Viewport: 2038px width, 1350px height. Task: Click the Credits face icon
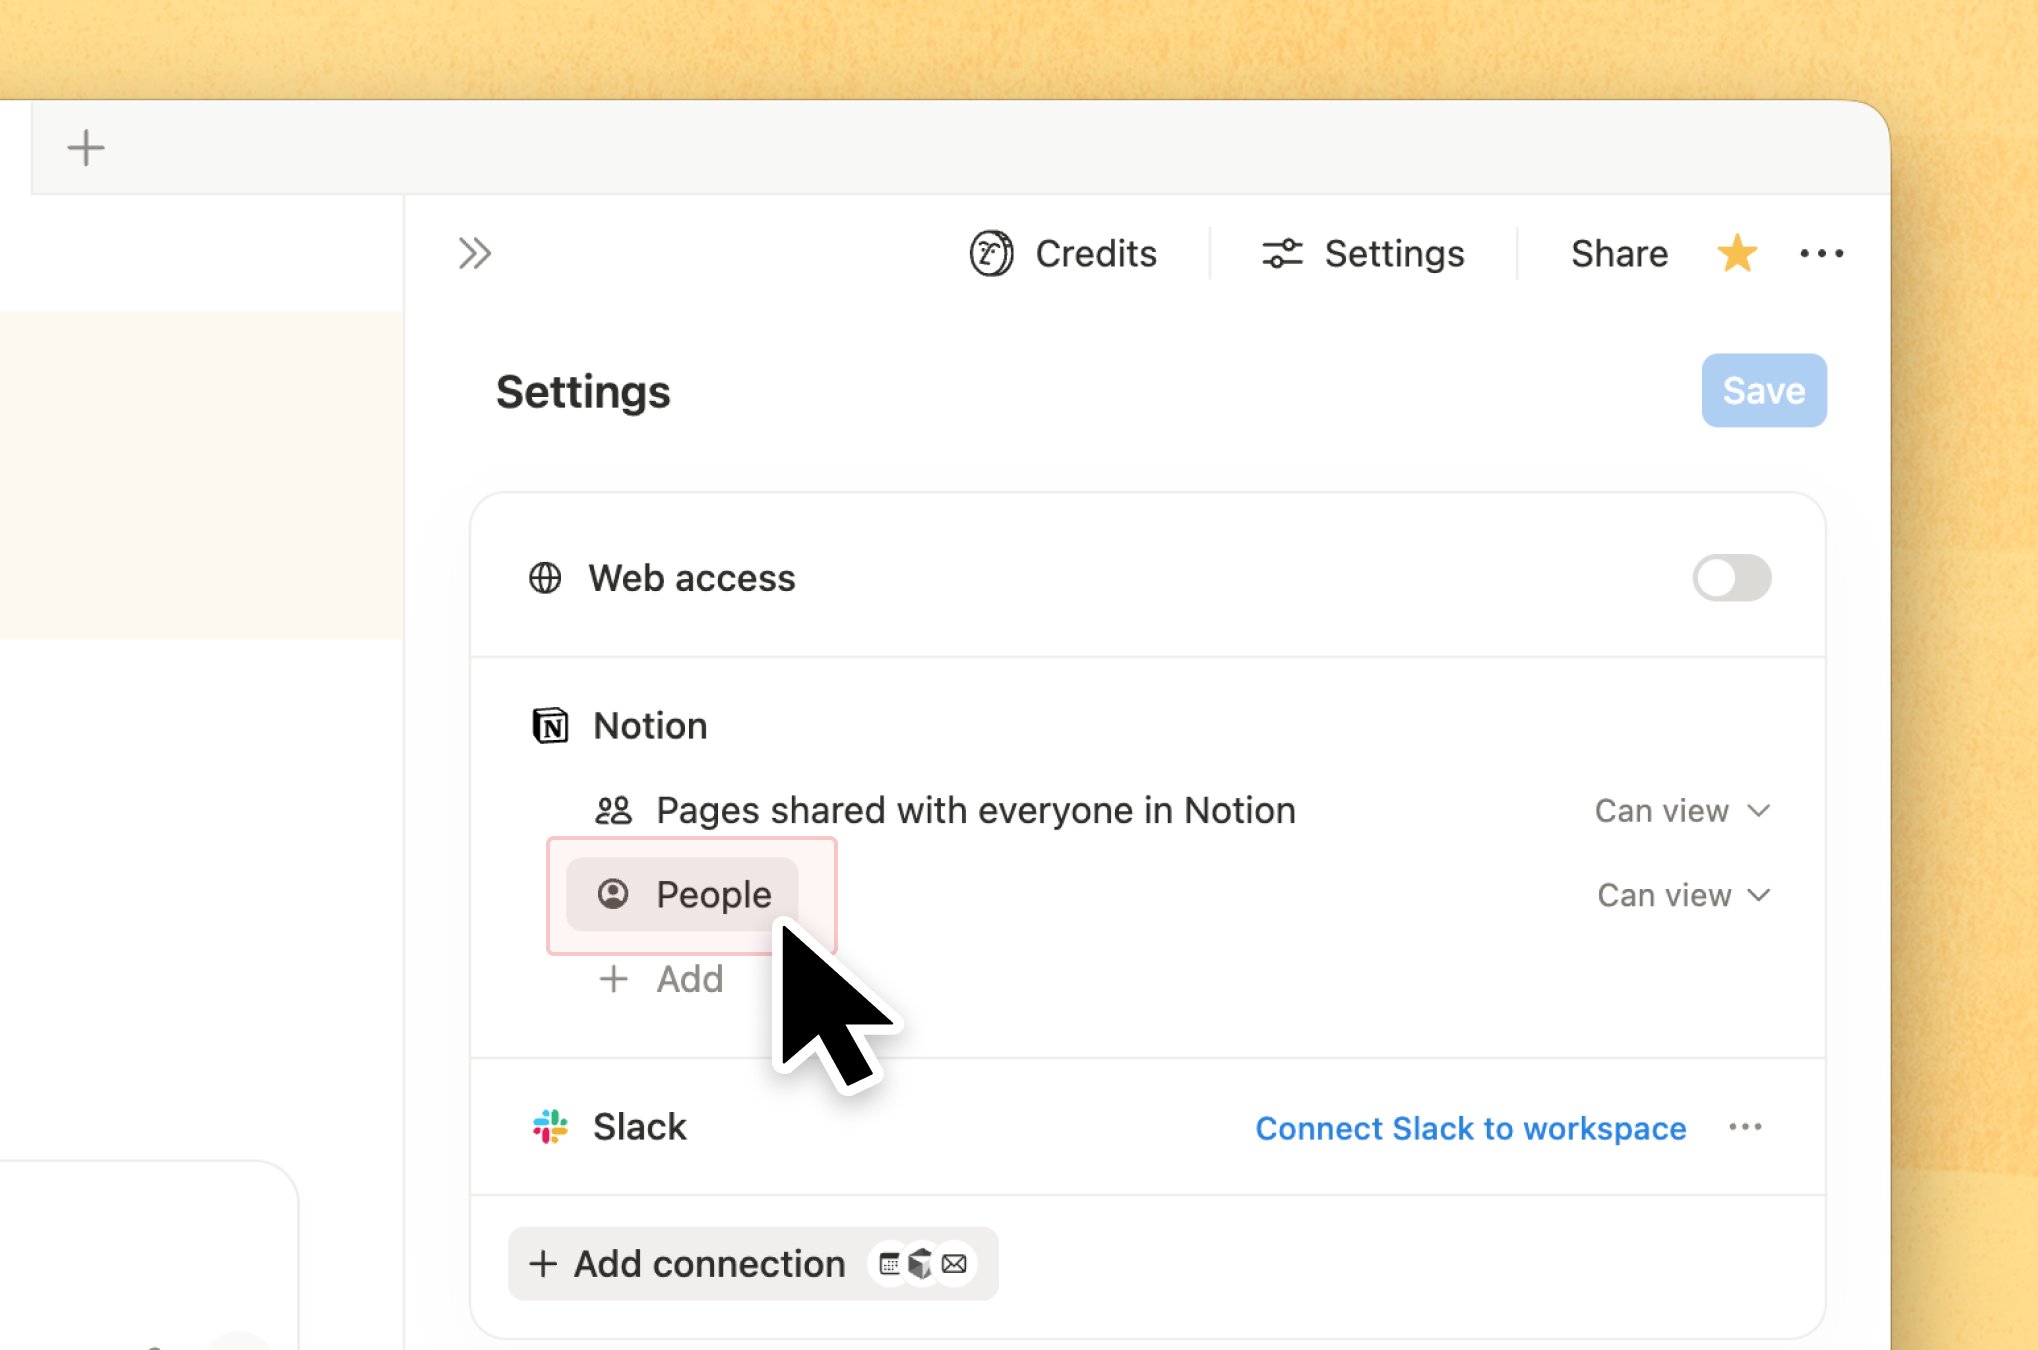(991, 254)
